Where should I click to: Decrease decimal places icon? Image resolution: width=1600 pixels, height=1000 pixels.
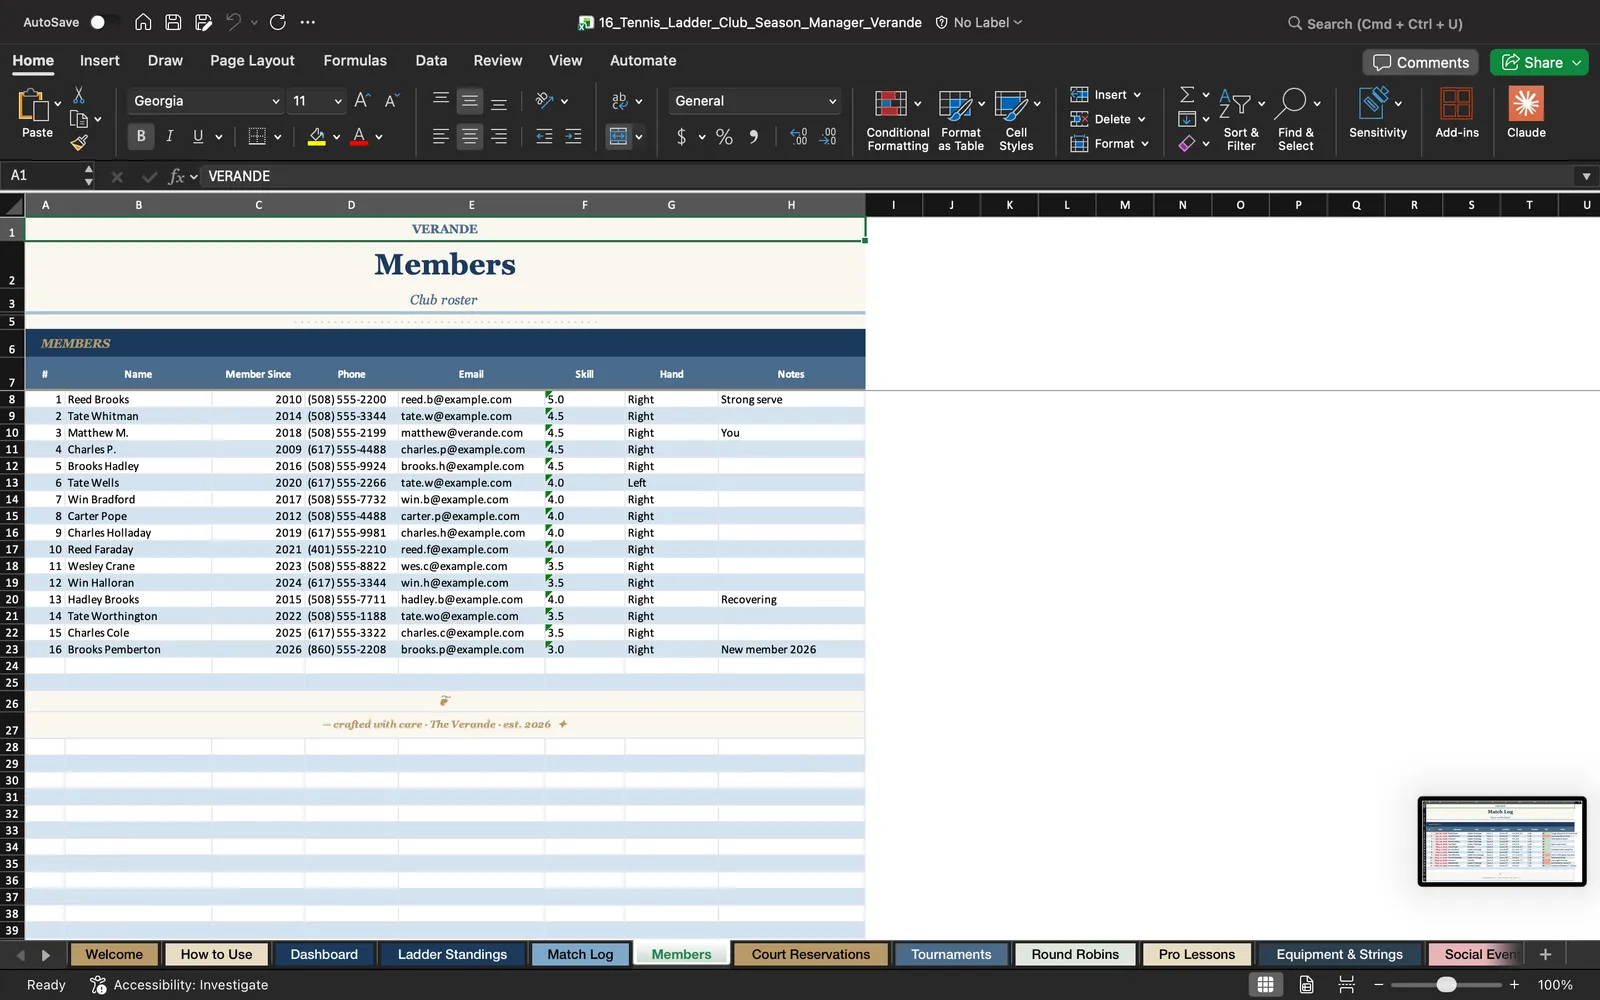[x=828, y=136]
